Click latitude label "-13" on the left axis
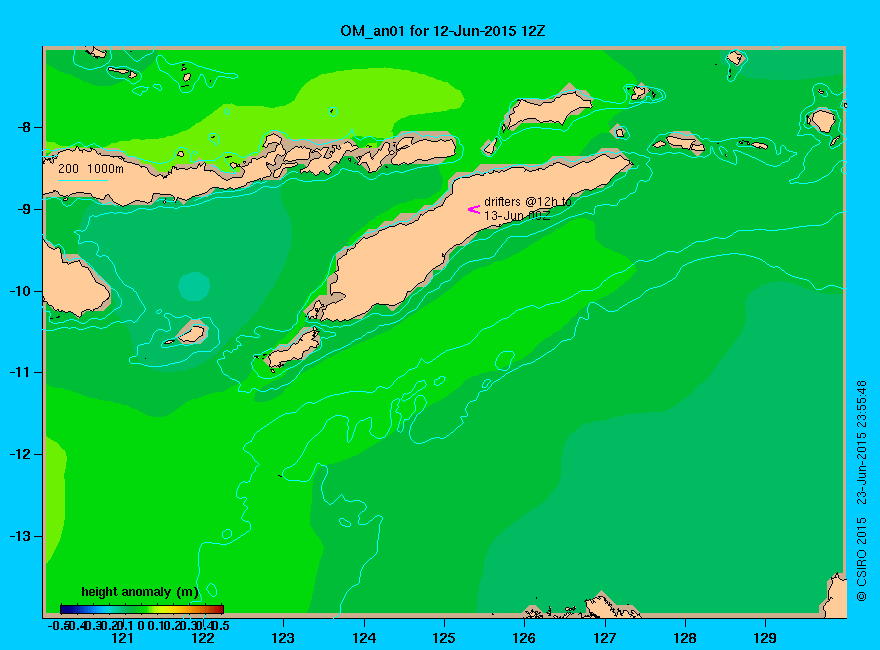Screen dimensions: 880x650 pyautogui.click(x=20, y=536)
